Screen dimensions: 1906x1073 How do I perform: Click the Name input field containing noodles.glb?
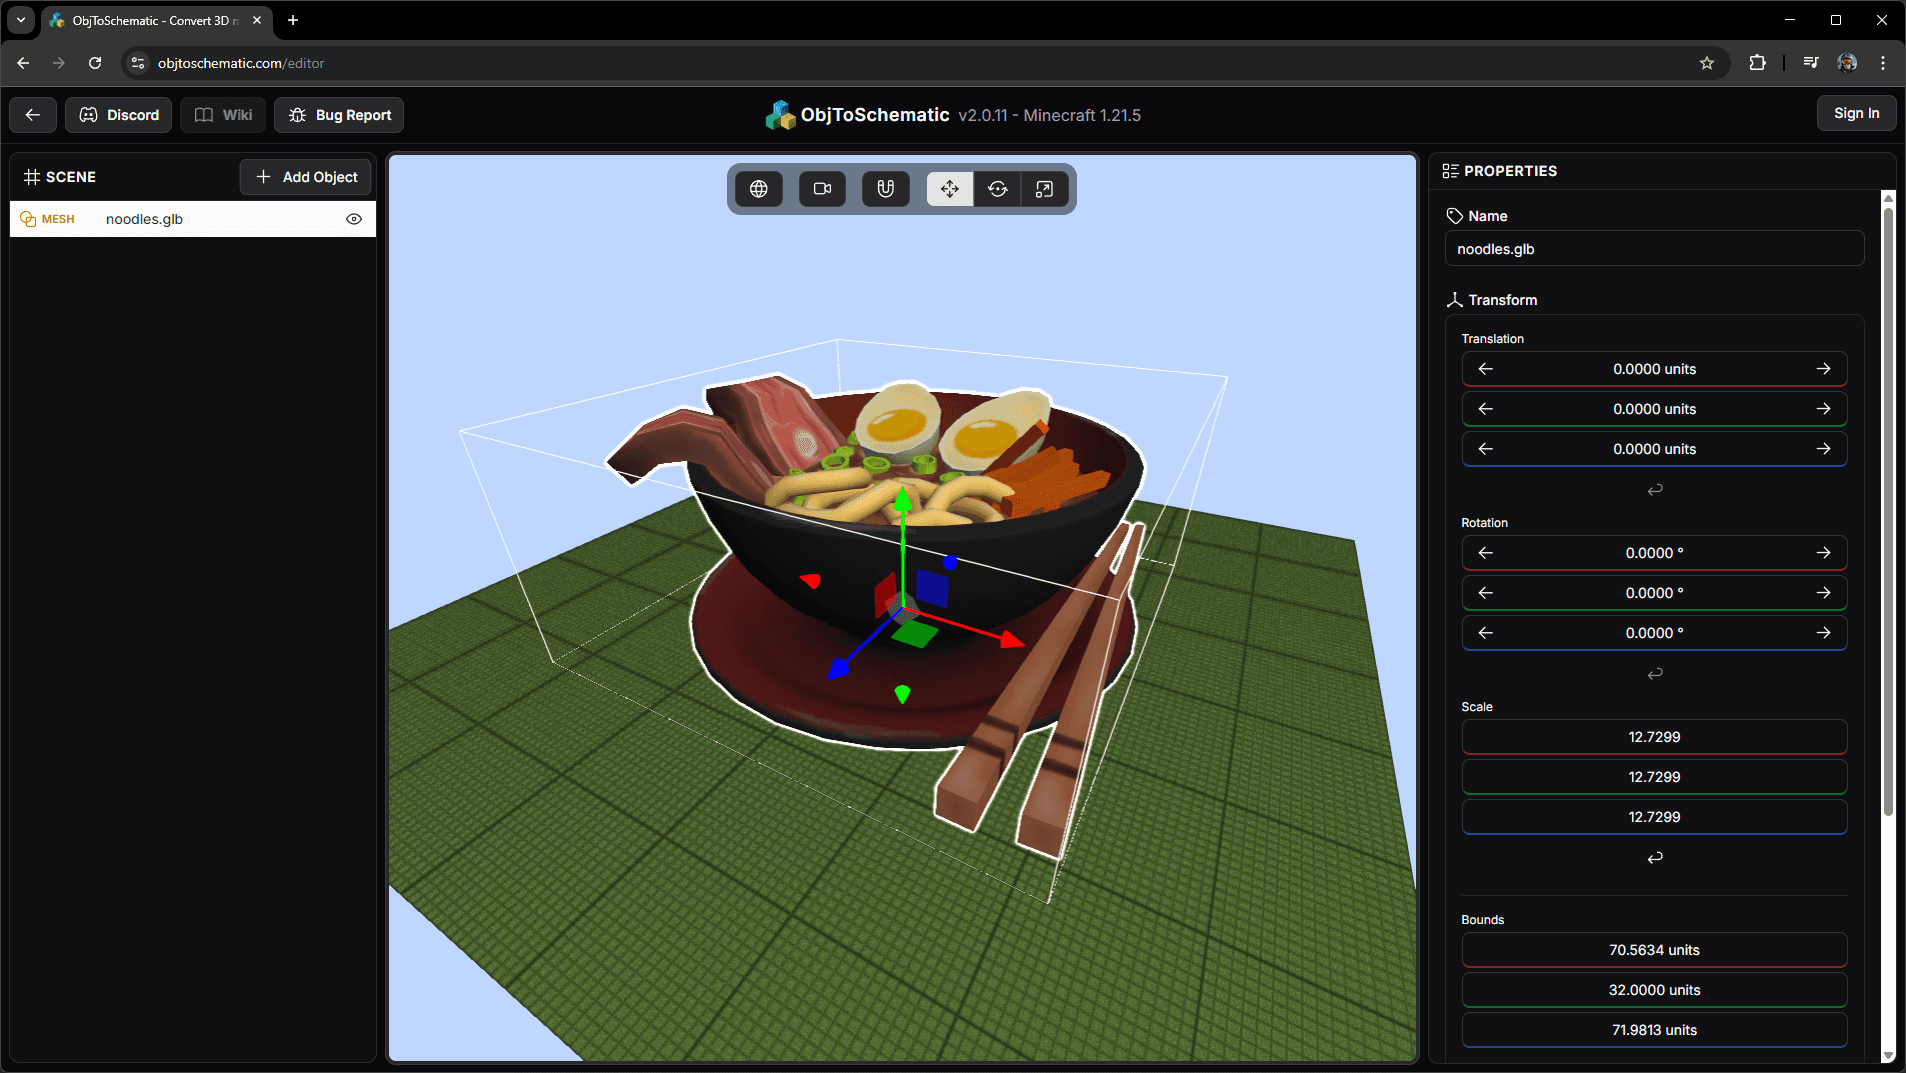pyautogui.click(x=1654, y=249)
